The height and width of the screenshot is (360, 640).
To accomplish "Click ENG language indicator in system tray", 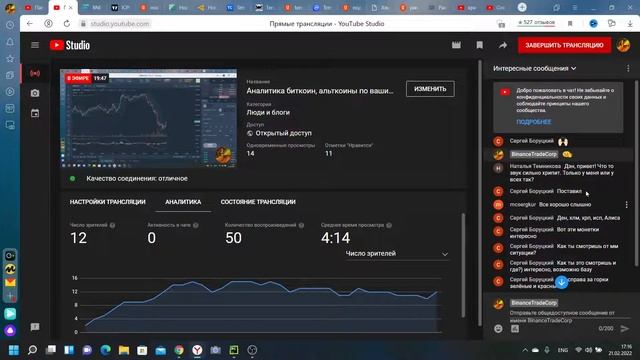I will 563,350.
